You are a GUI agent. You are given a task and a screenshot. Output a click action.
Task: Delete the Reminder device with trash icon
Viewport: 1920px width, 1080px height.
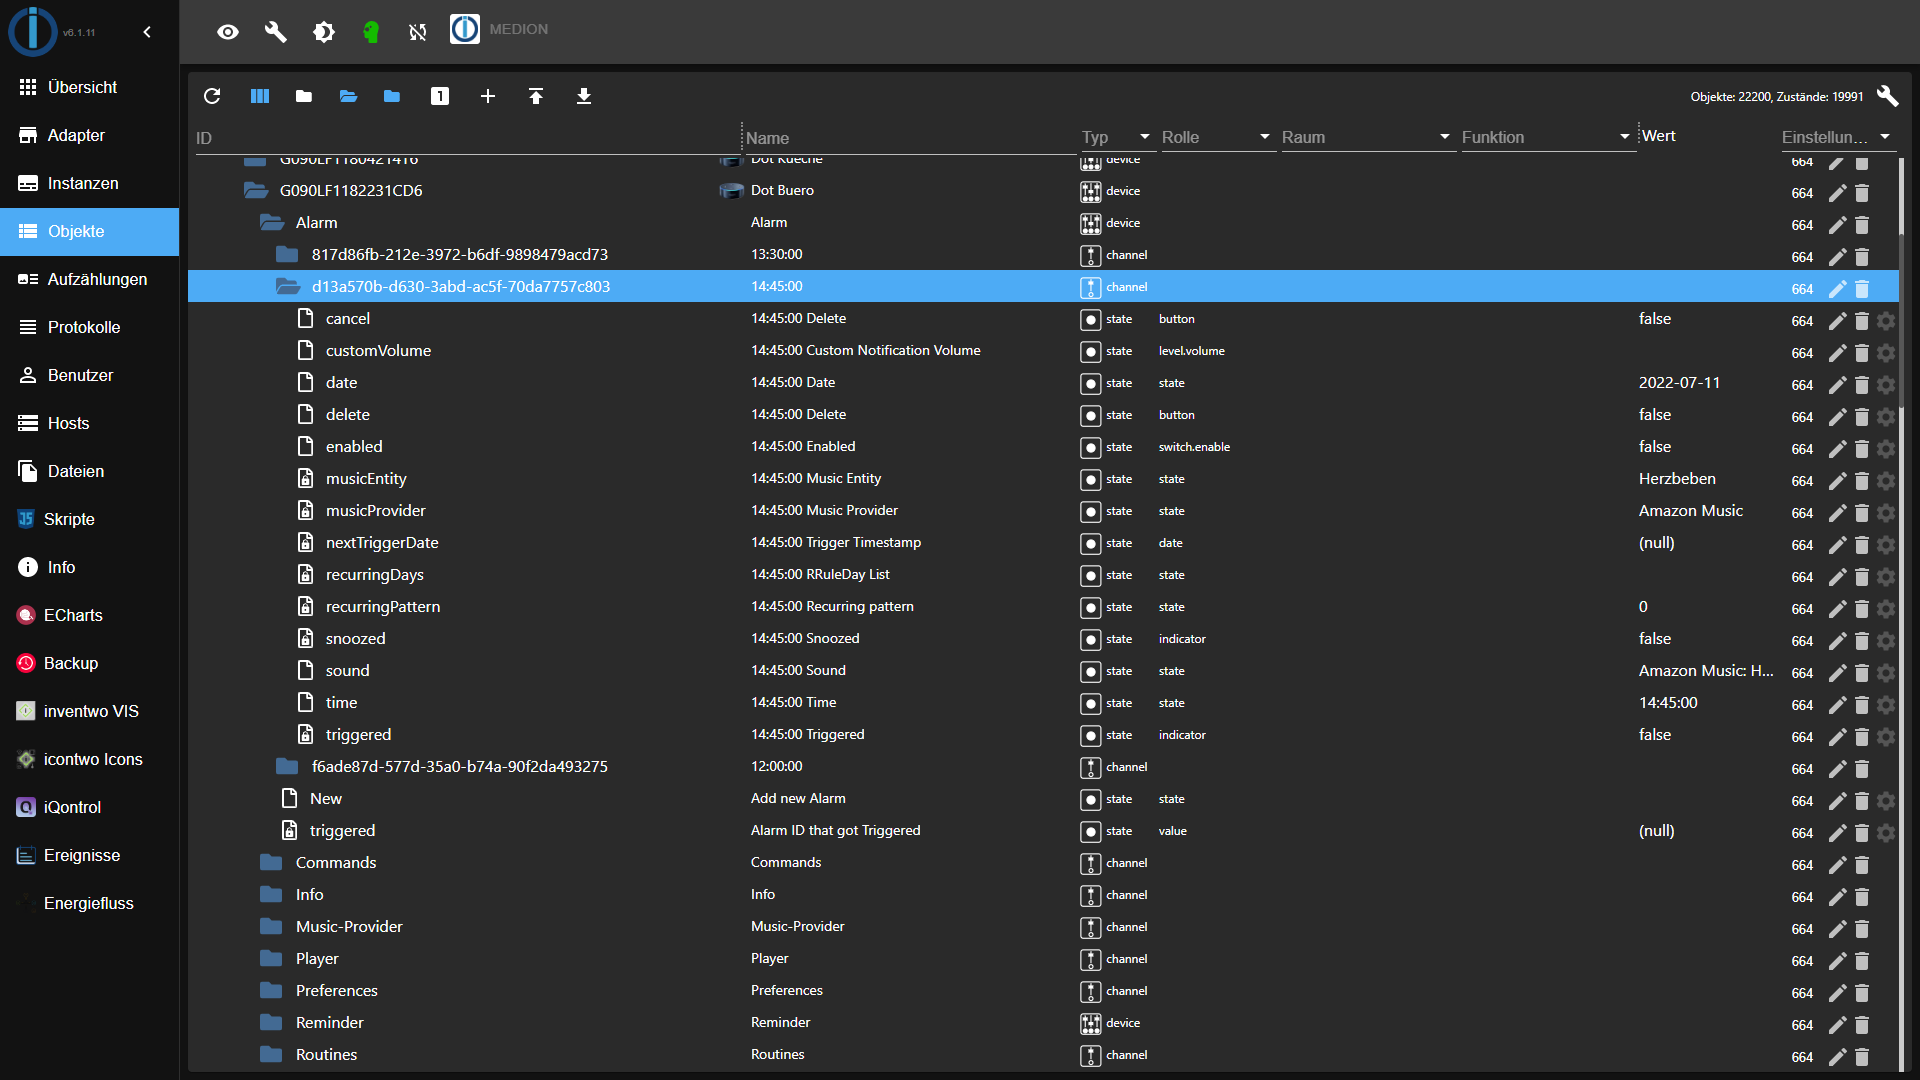click(x=1862, y=1025)
